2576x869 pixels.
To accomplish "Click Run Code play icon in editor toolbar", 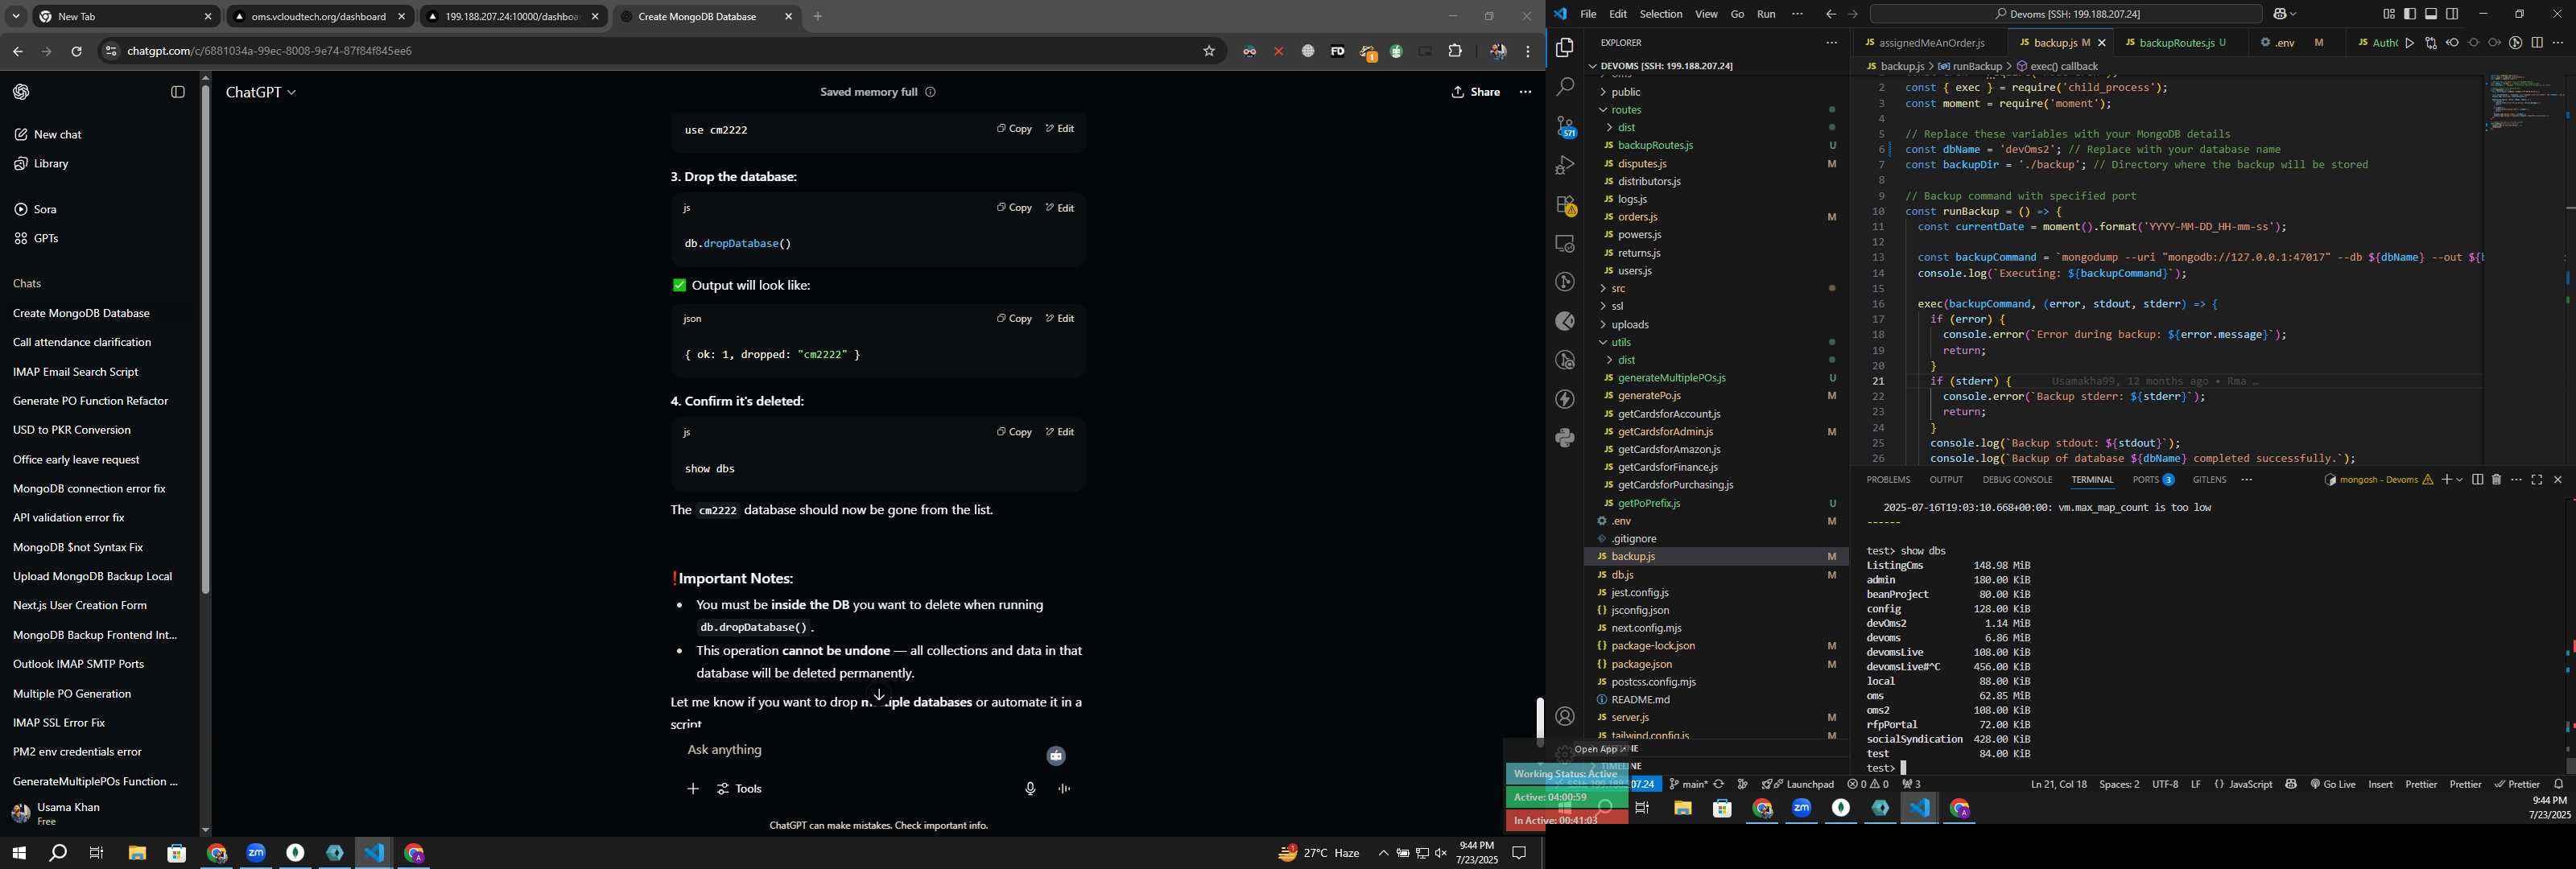I will (2410, 43).
